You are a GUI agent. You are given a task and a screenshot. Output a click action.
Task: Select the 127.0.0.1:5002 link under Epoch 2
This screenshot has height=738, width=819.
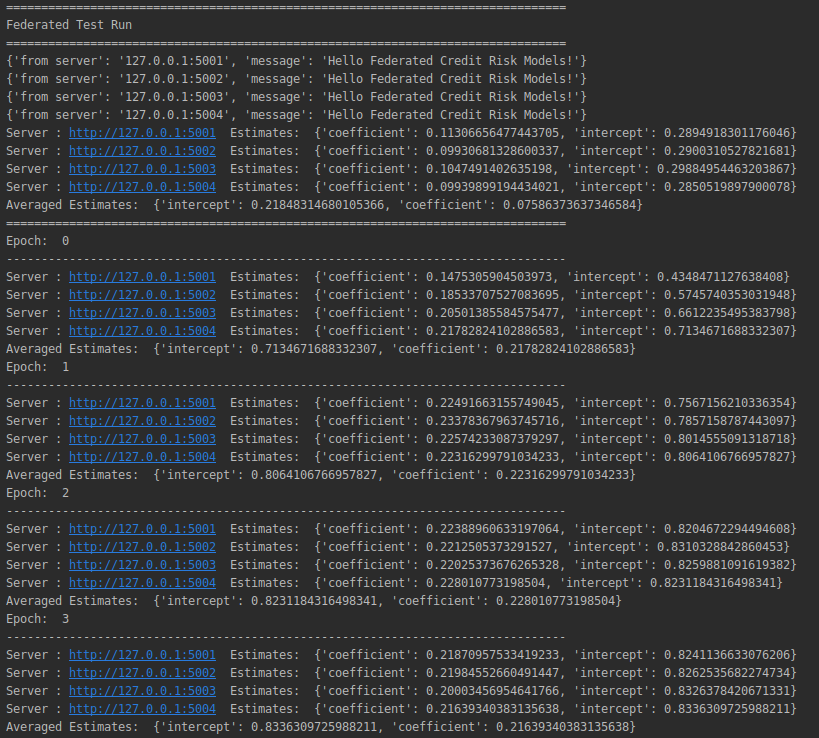[x=142, y=546]
